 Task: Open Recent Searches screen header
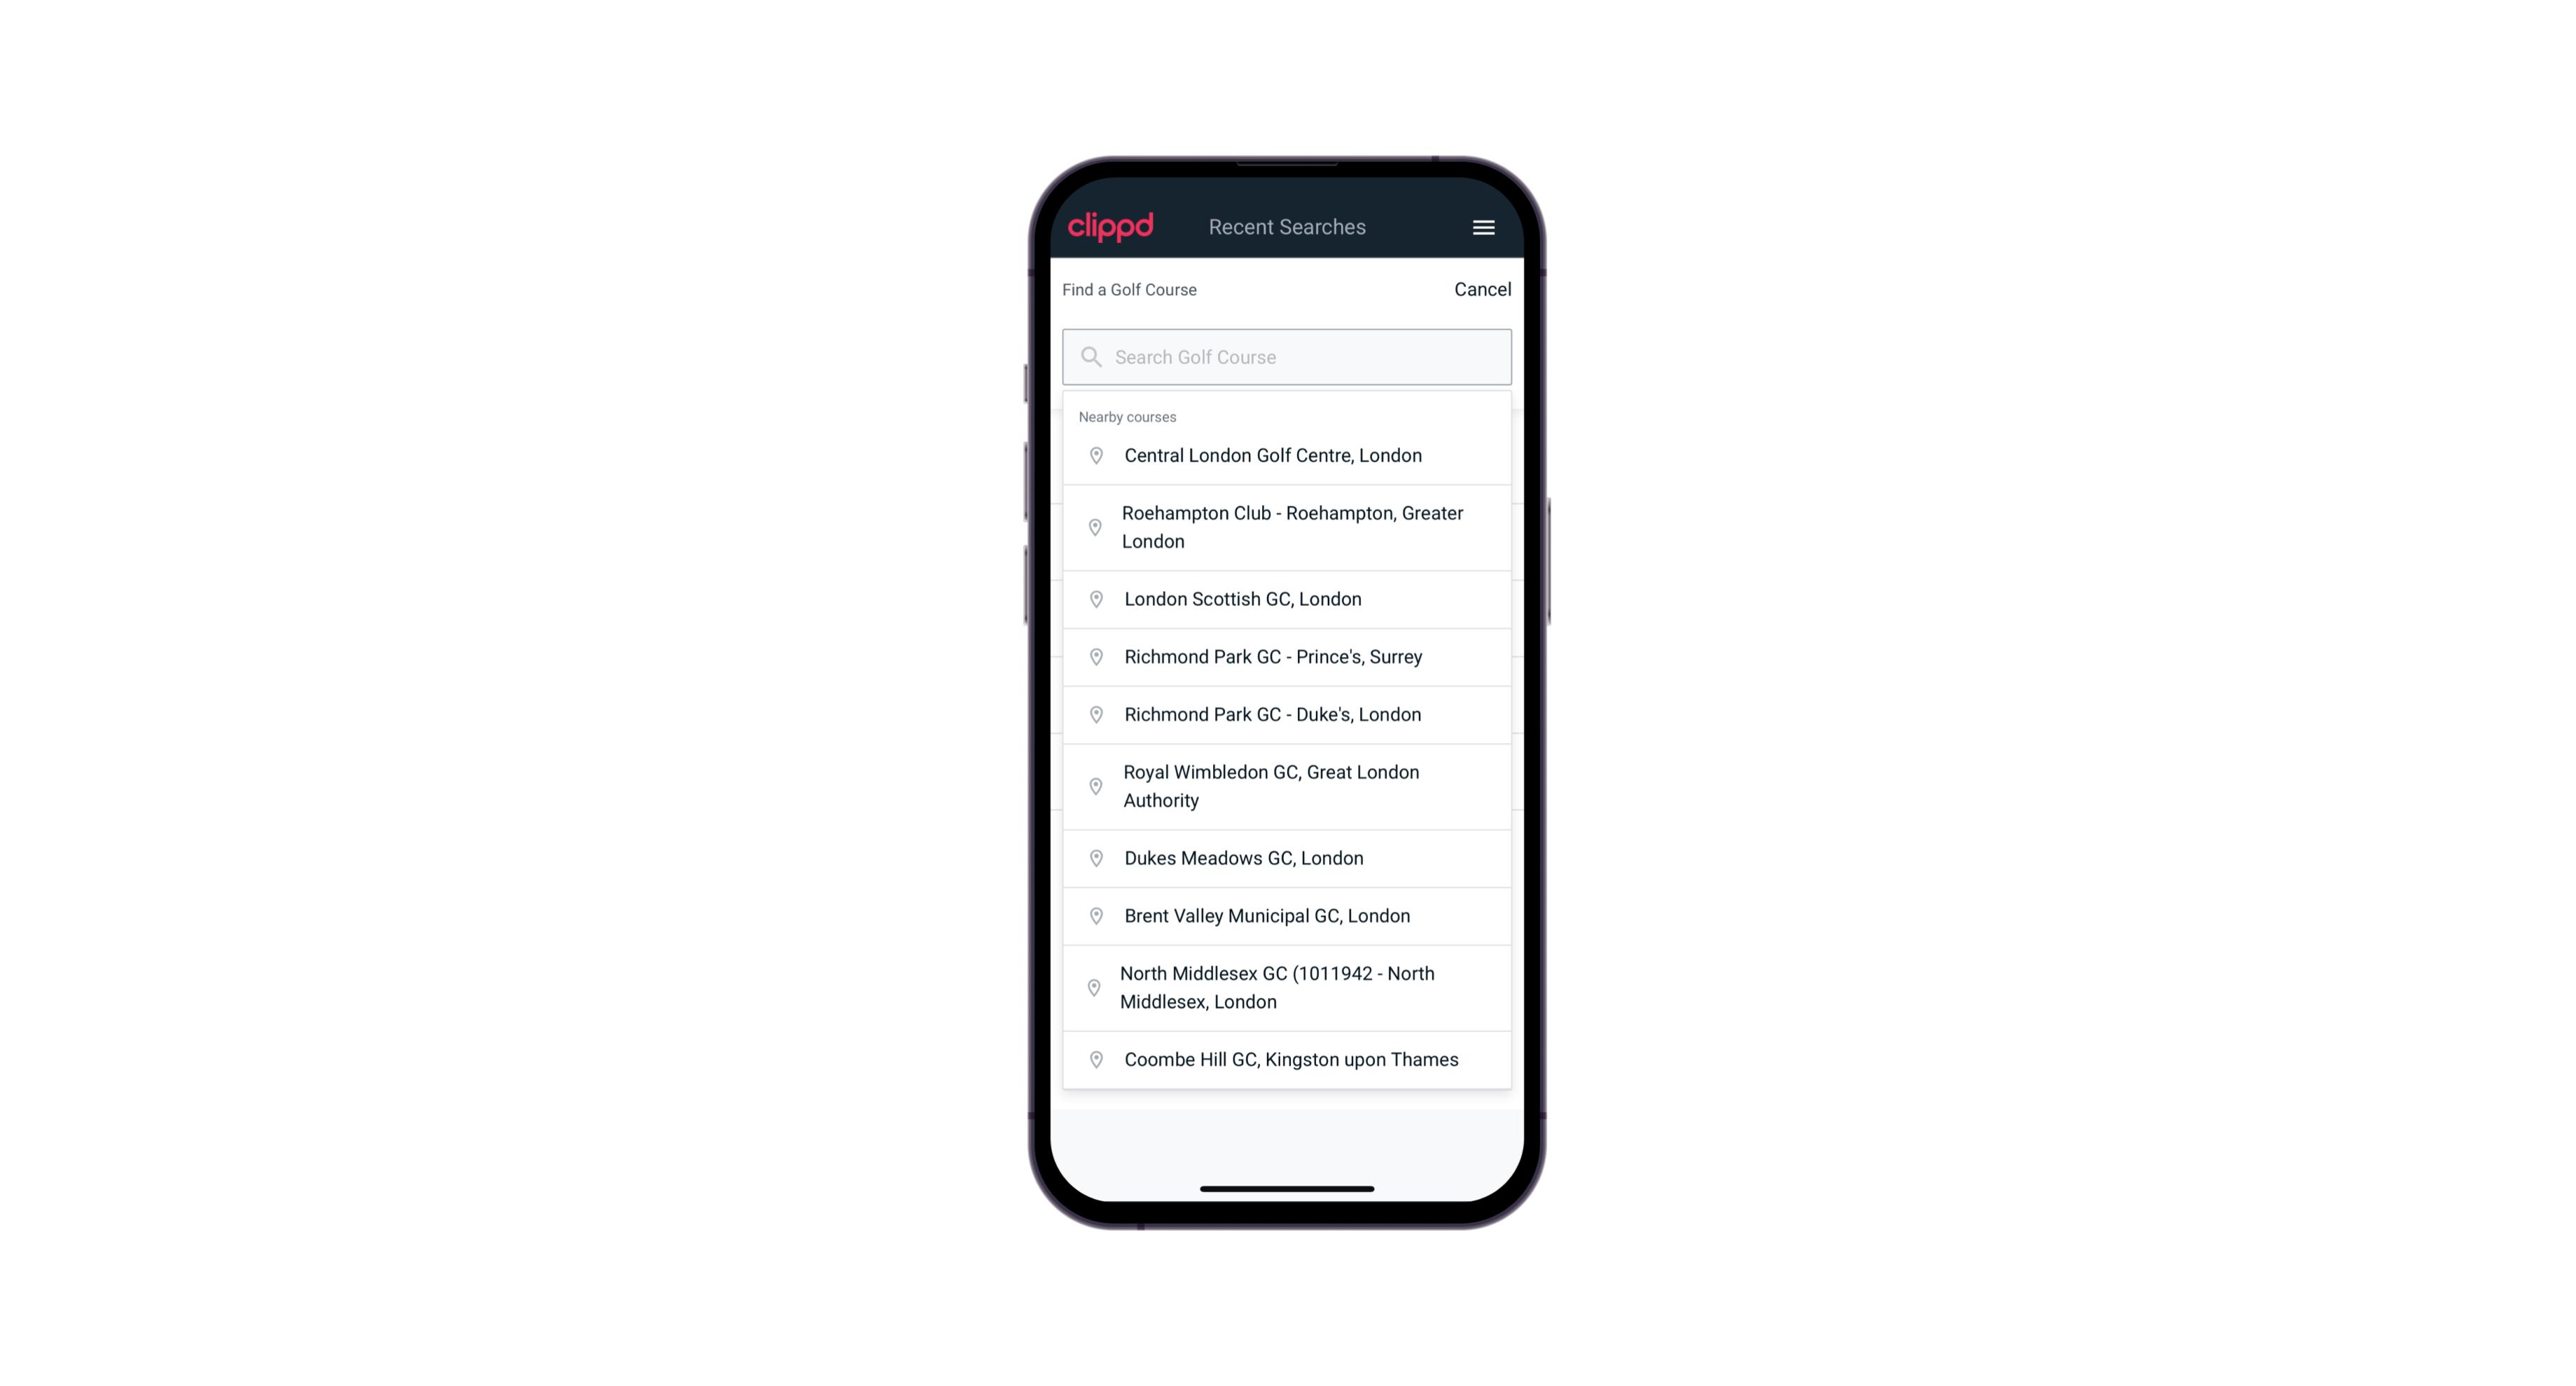pyautogui.click(x=1287, y=227)
